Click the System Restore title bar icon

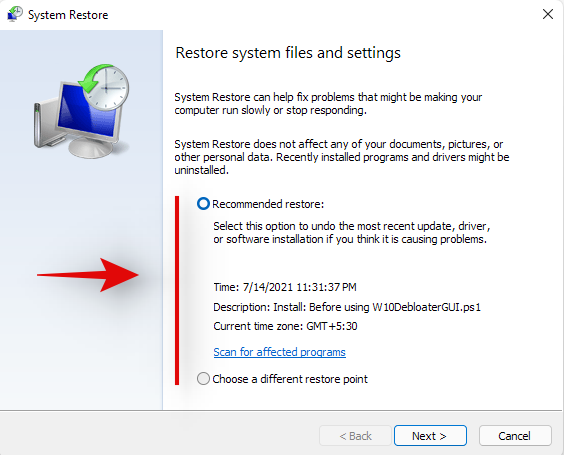pyautogui.click(x=15, y=14)
